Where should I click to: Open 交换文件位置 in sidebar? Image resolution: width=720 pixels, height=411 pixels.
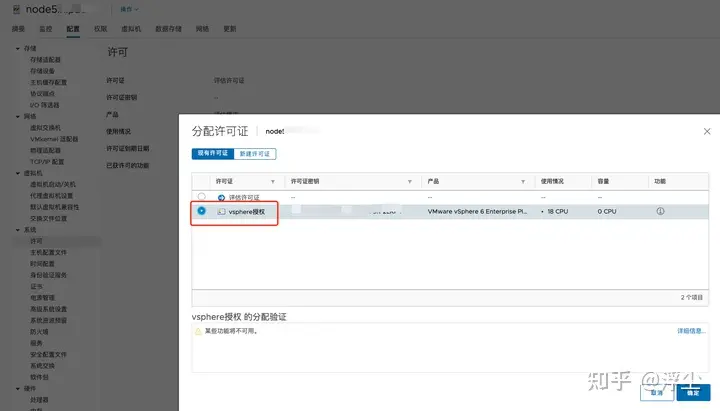click(x=49, y=219)
